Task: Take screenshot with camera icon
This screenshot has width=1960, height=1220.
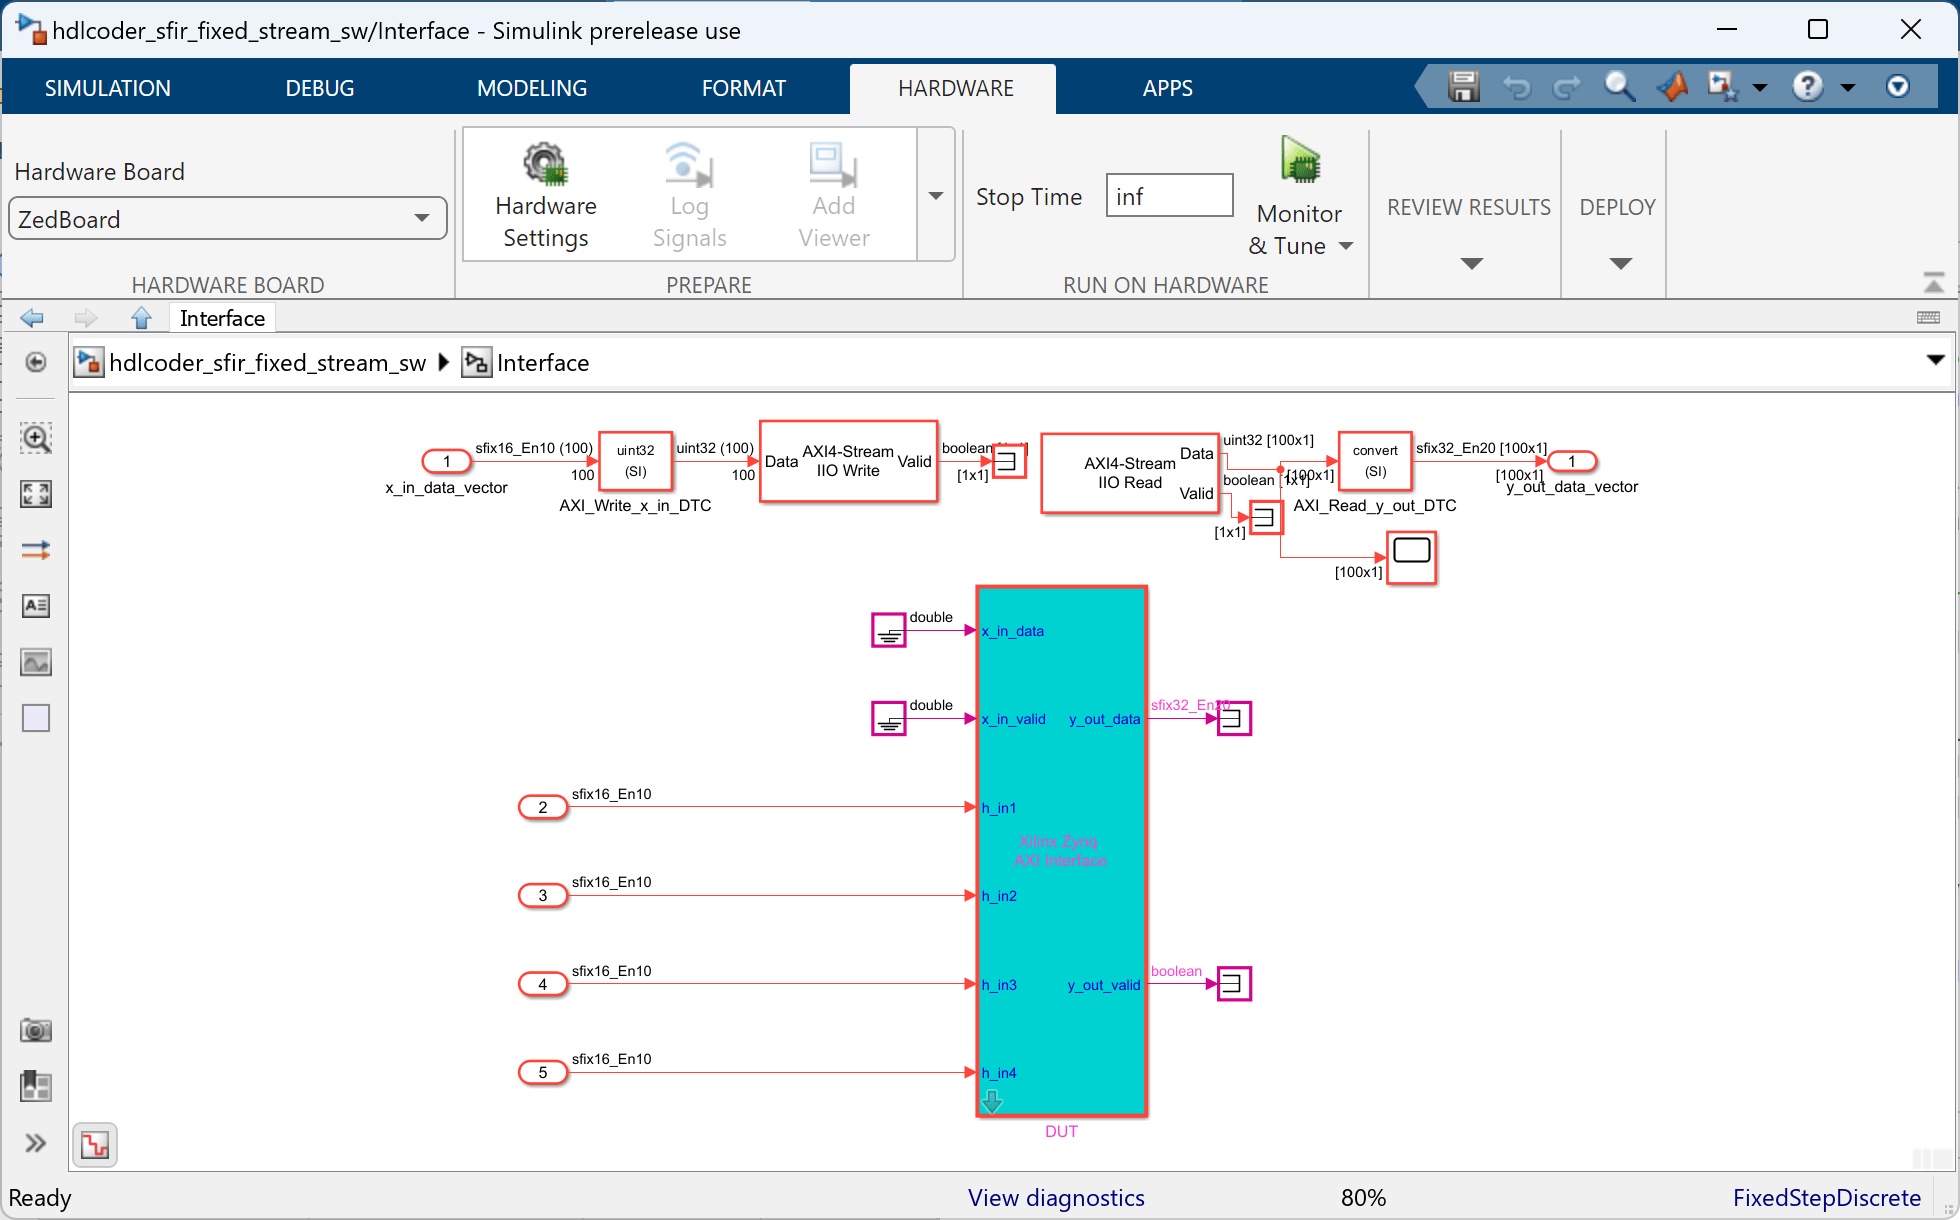Action: 36,1030
